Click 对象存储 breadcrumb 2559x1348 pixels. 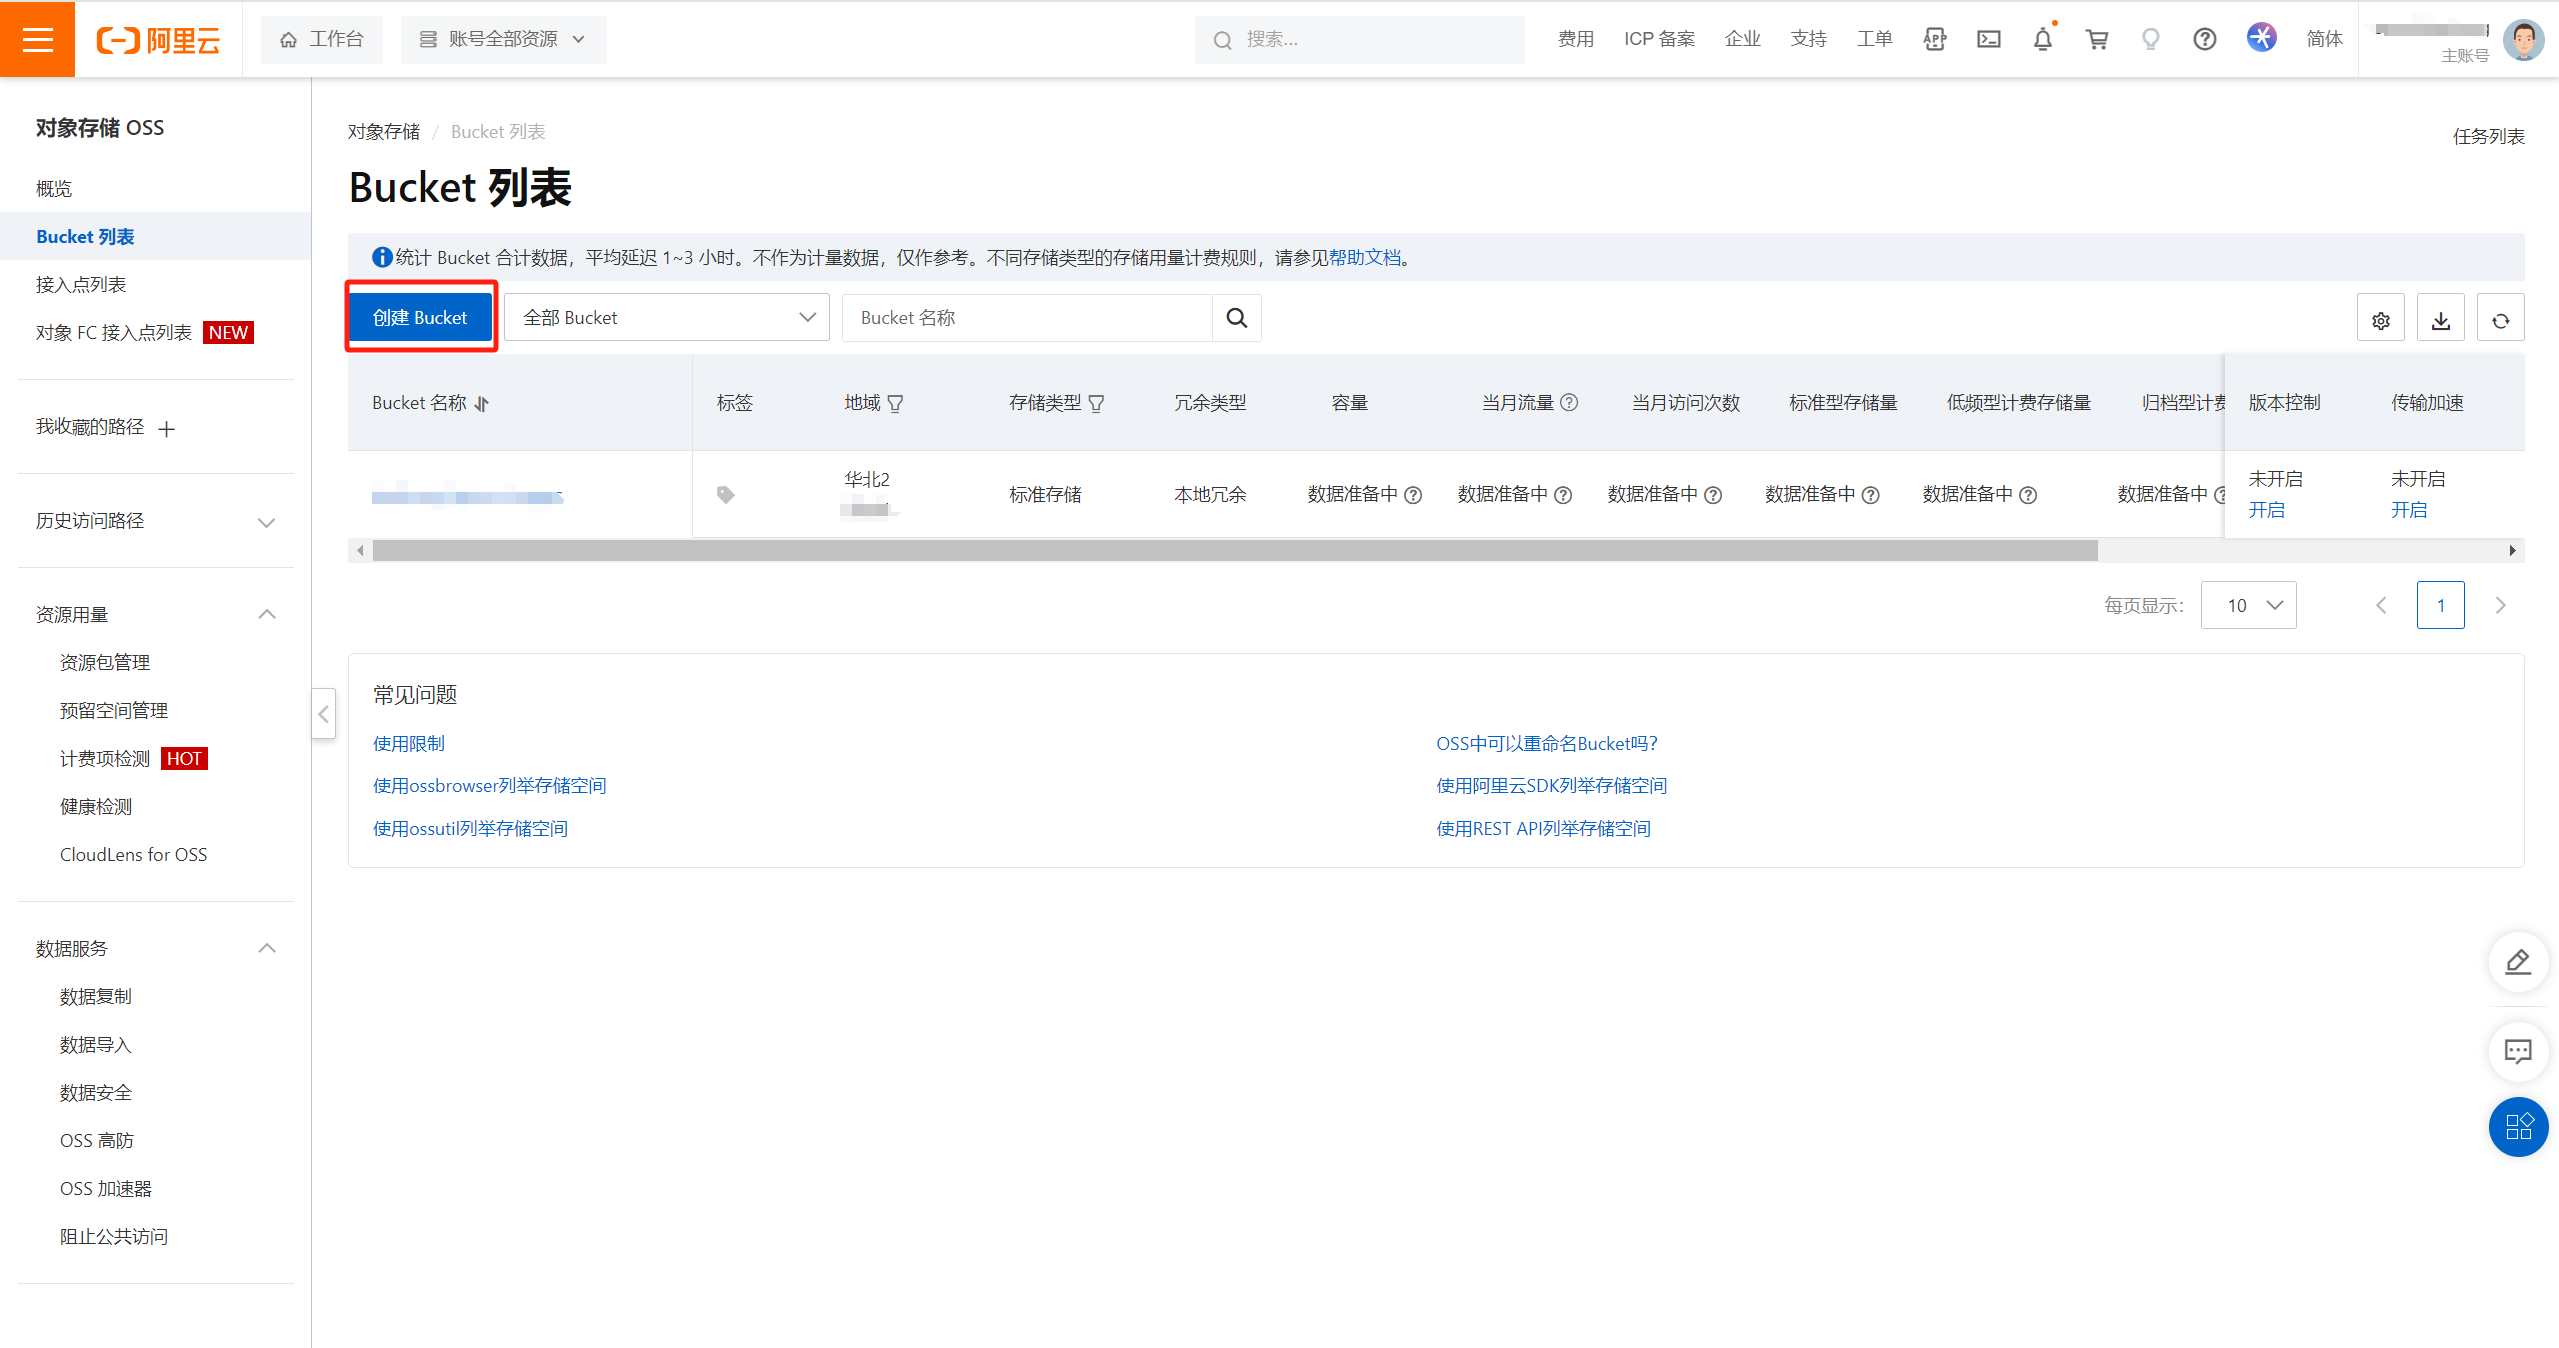click(x=384, y=132)
